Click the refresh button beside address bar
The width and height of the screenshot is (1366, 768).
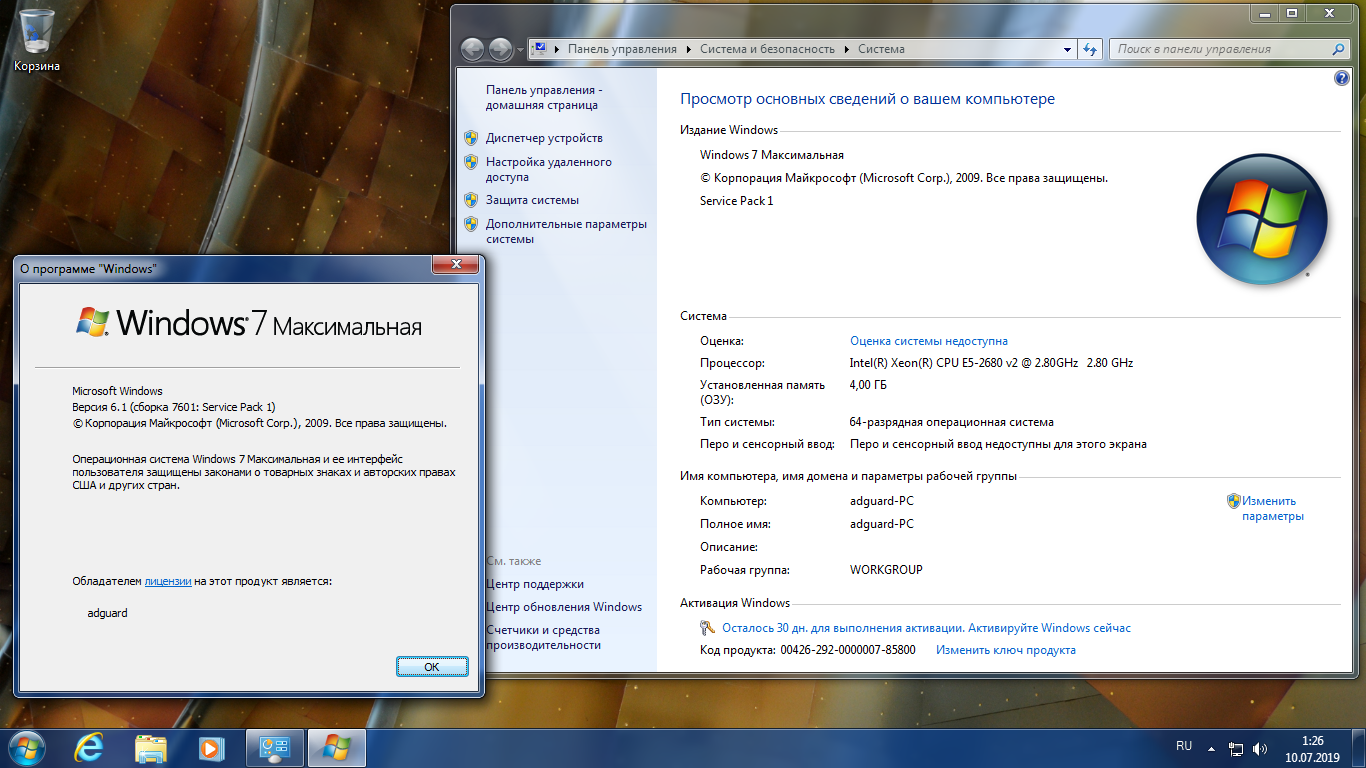(1090, 49)
